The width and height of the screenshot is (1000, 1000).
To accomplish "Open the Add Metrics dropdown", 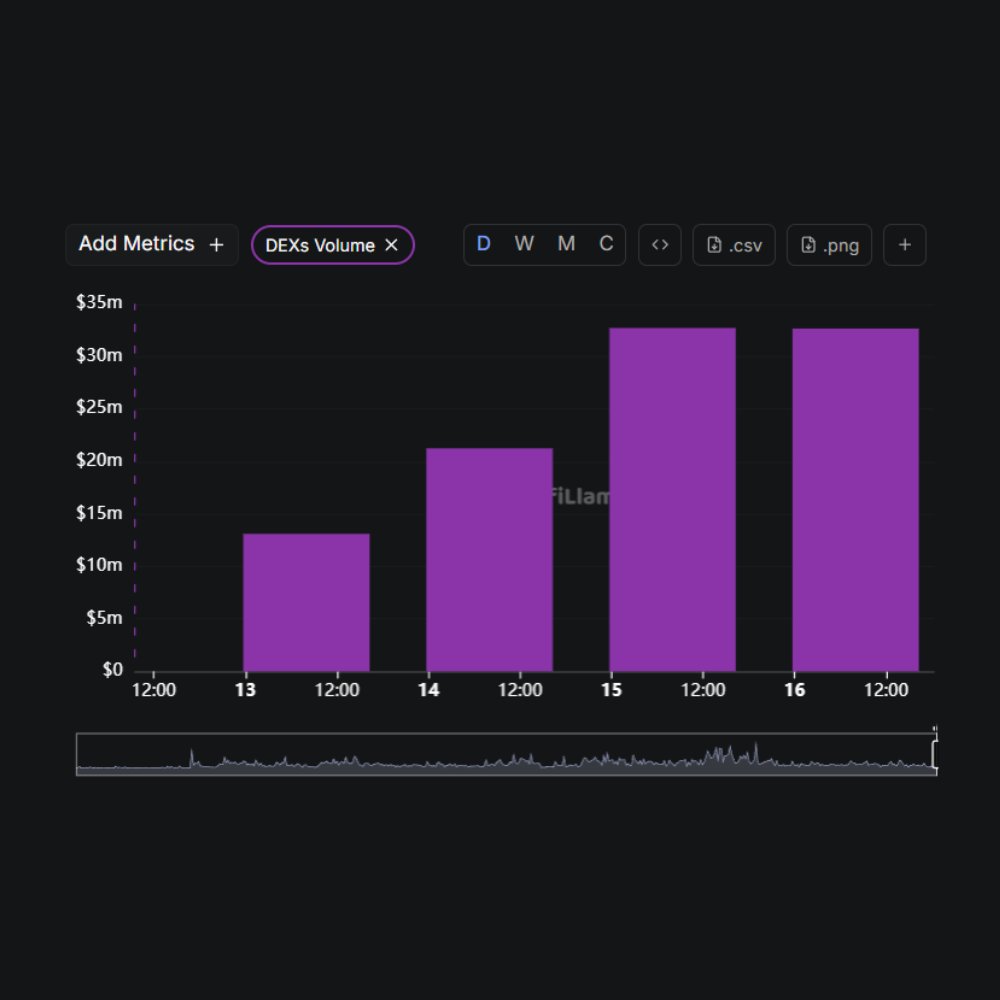I will (138, 244).
